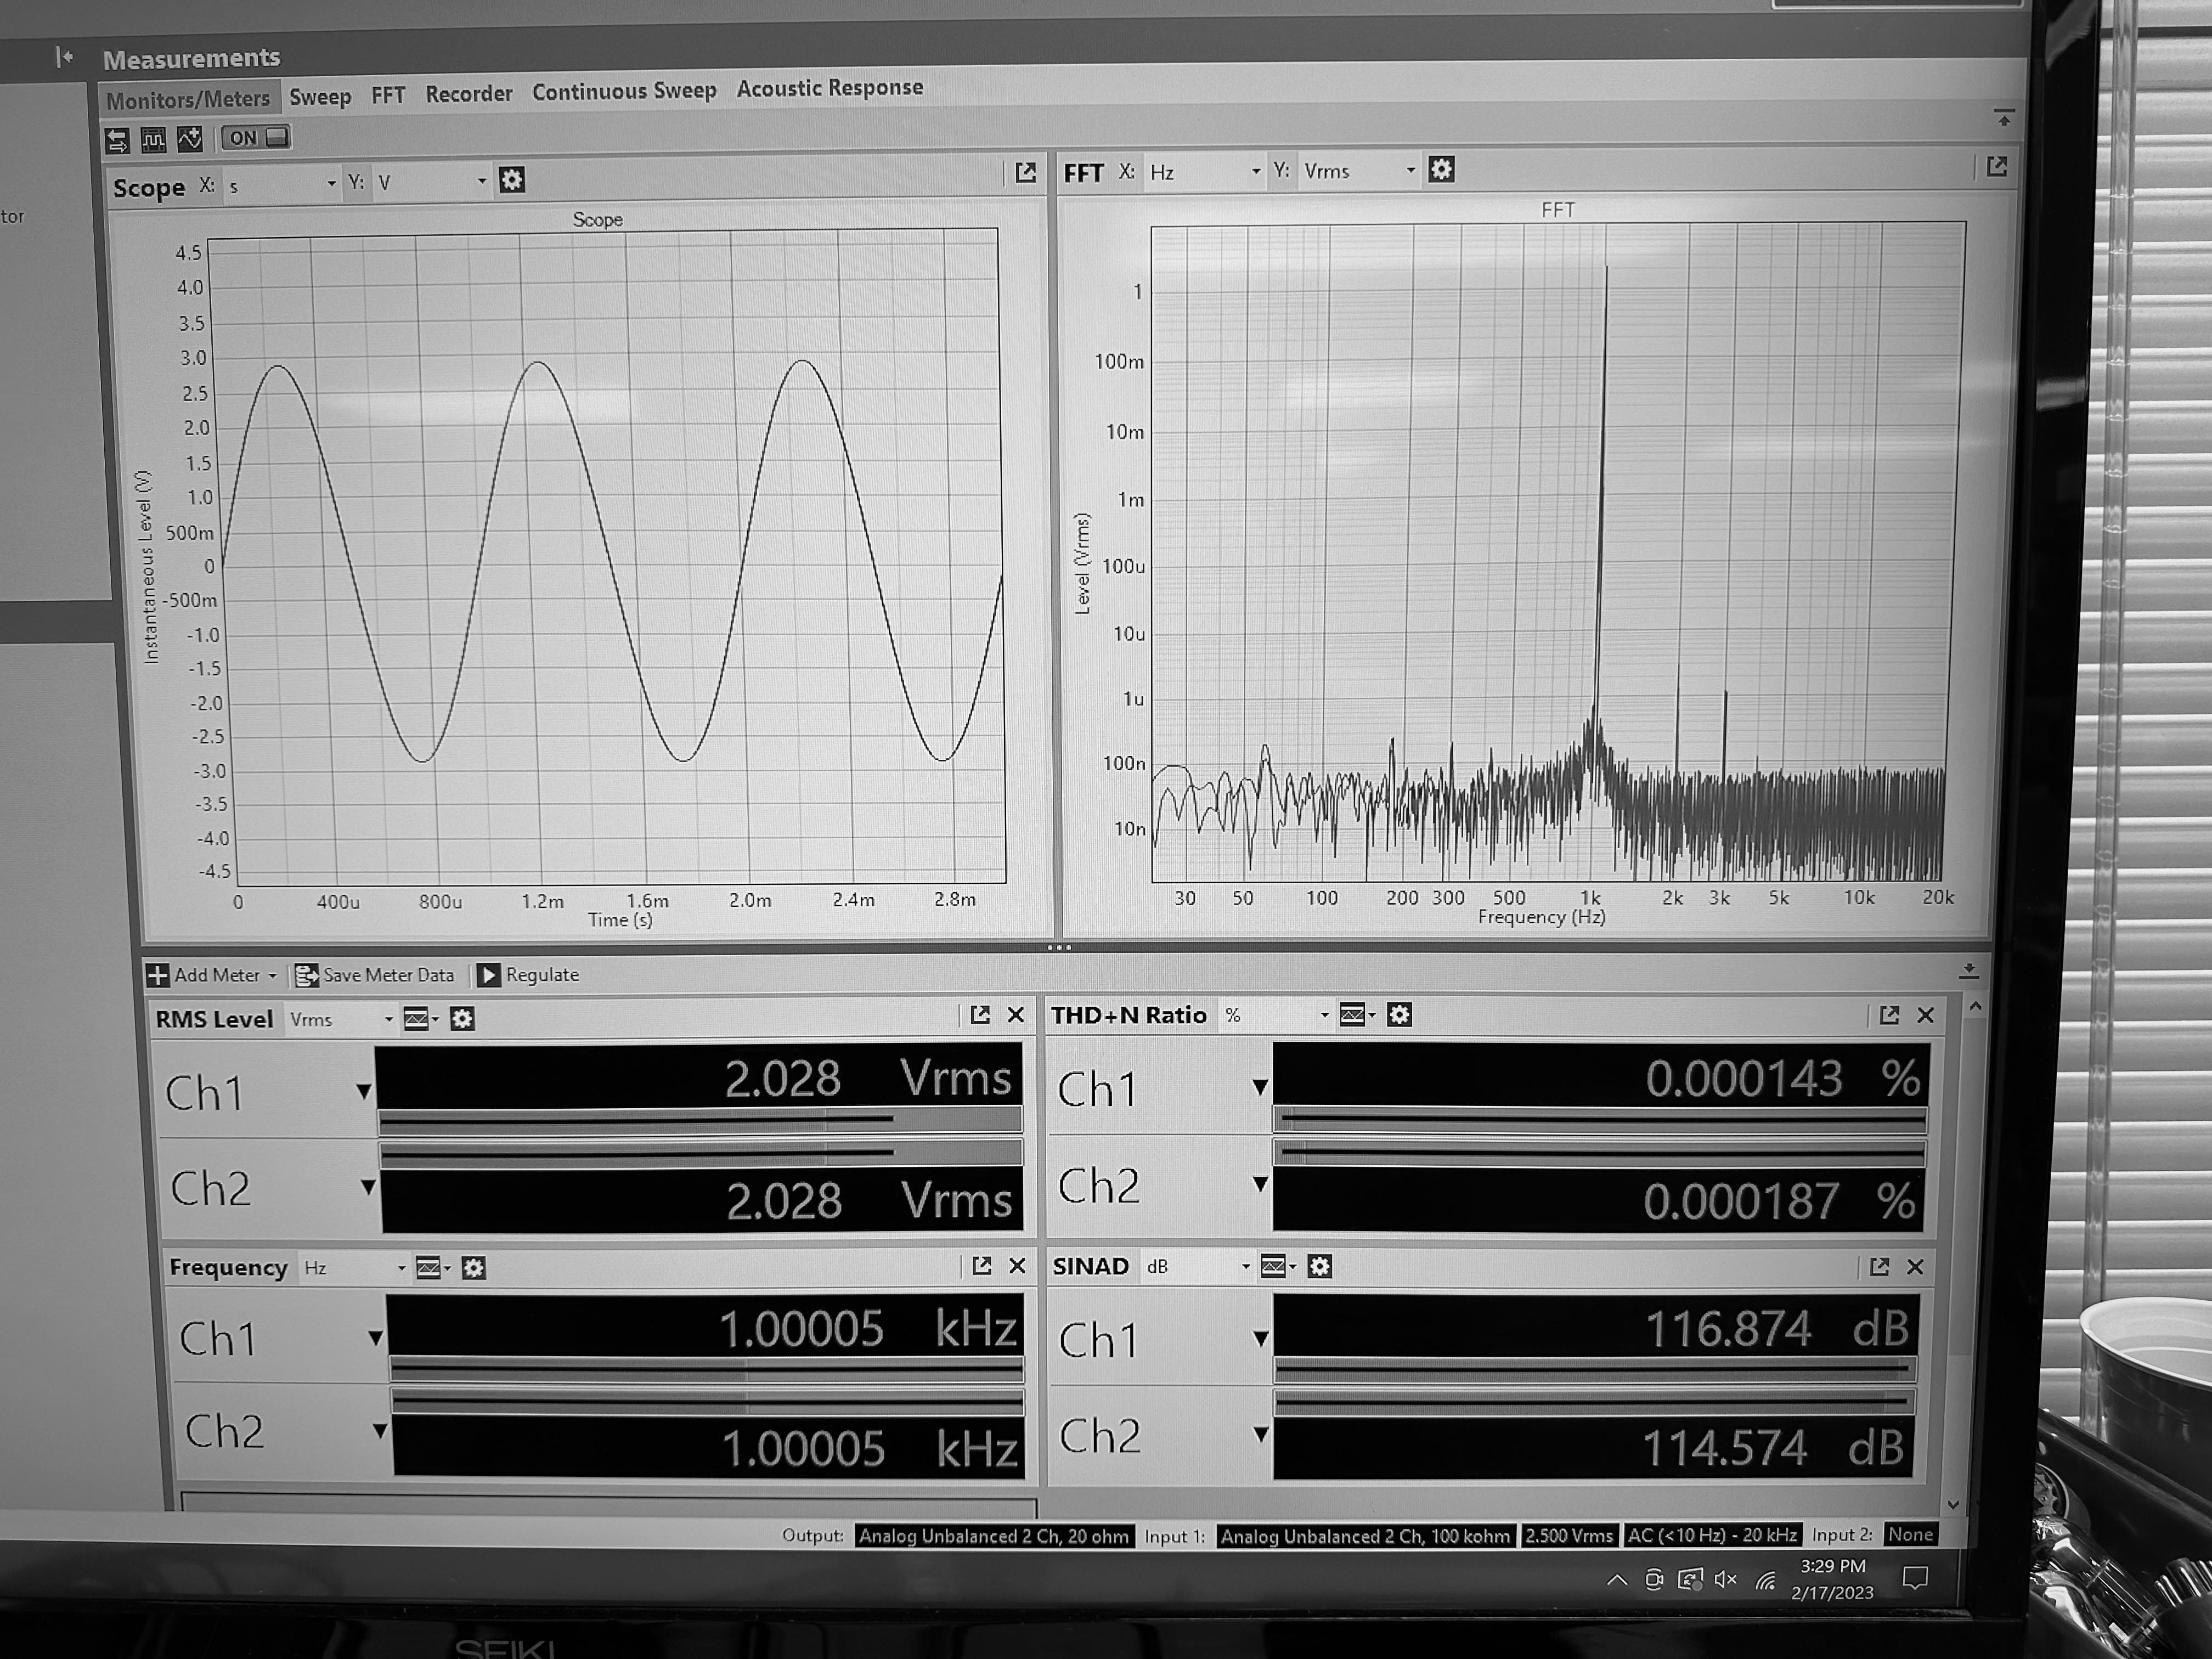This screenshot has width=2212, height=1659.
Task: Switch to the Sweep tab
Action: coord(320,97)
